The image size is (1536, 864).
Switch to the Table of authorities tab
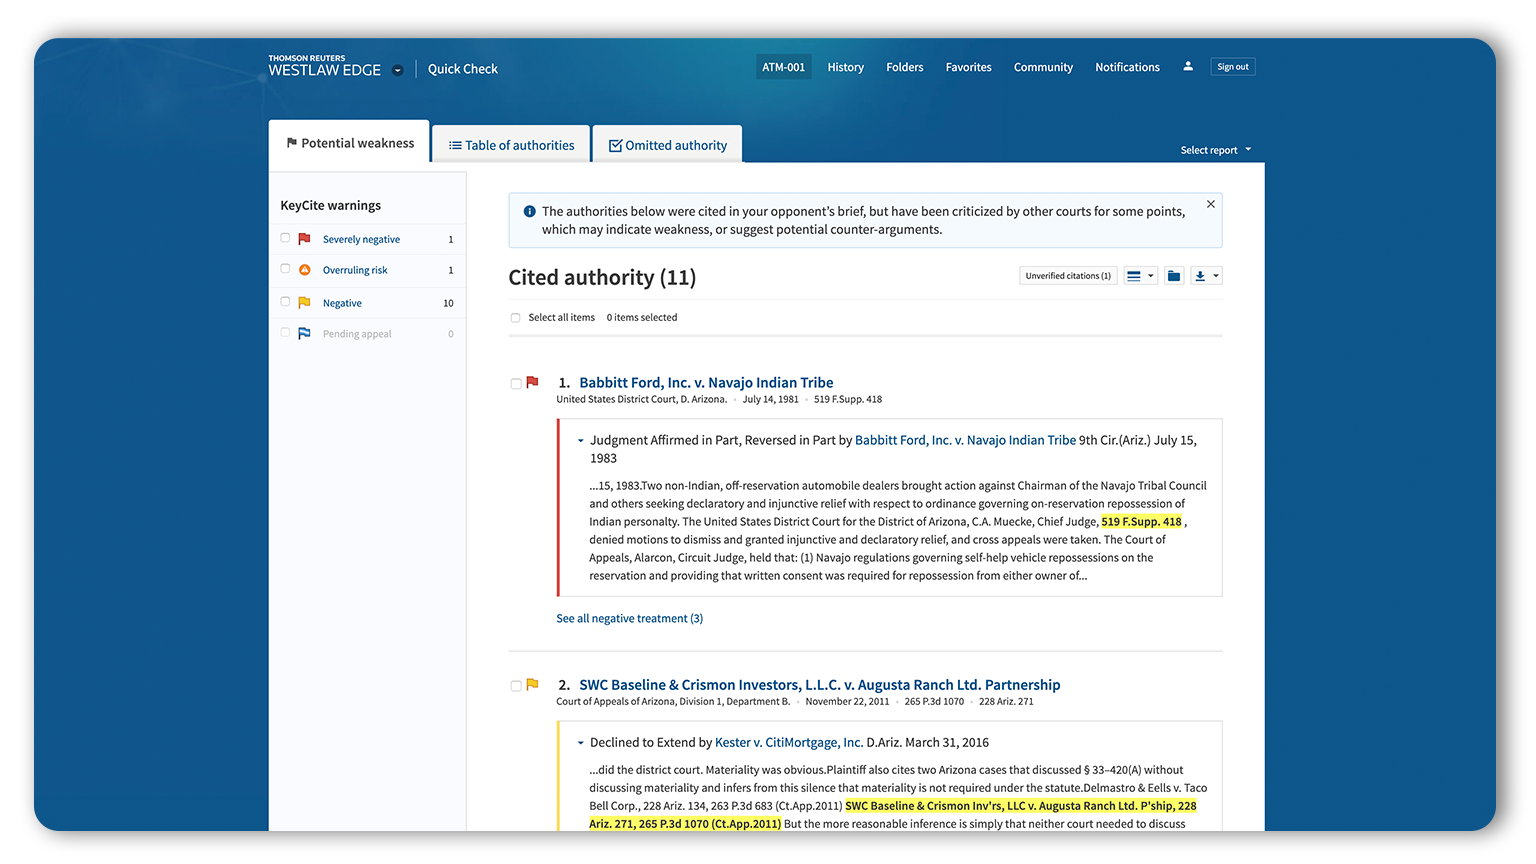[x=511, y=145]
